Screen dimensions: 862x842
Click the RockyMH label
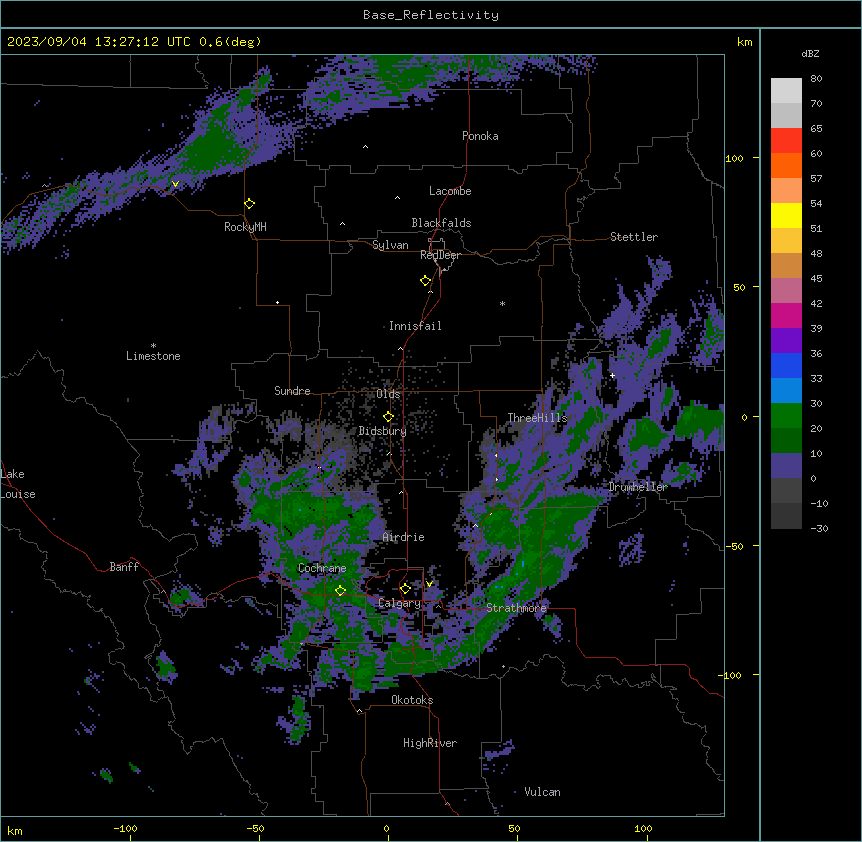pos(245,227)
